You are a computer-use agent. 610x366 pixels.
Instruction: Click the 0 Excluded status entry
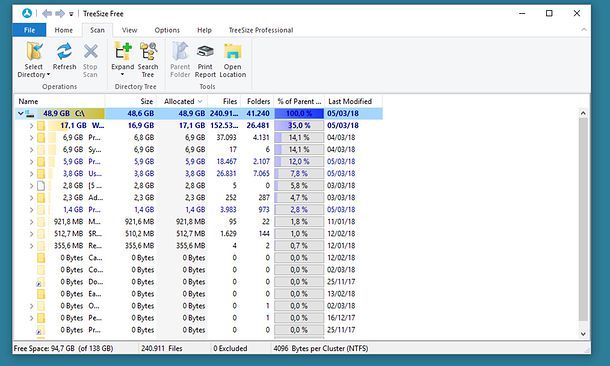pos(230,348)
